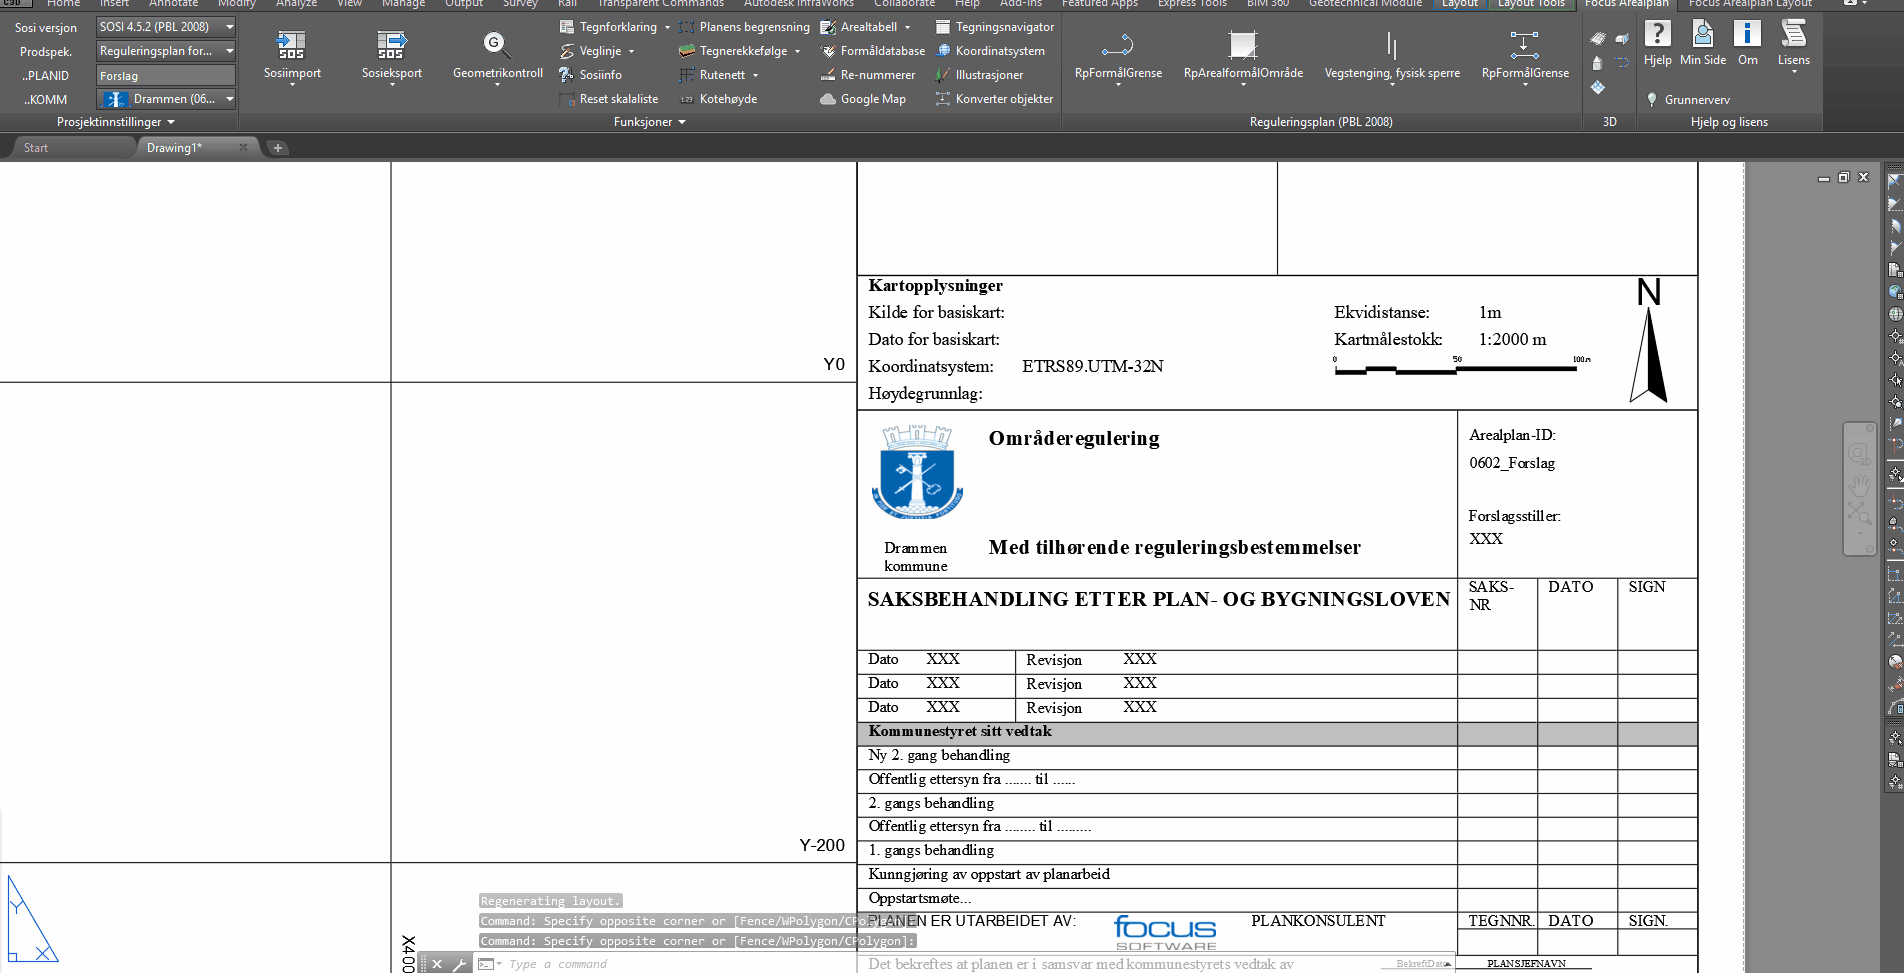Switch to the Focus Arealplan Layout tab
The image size is (1904, 973).
click(x=1749, y=4)
